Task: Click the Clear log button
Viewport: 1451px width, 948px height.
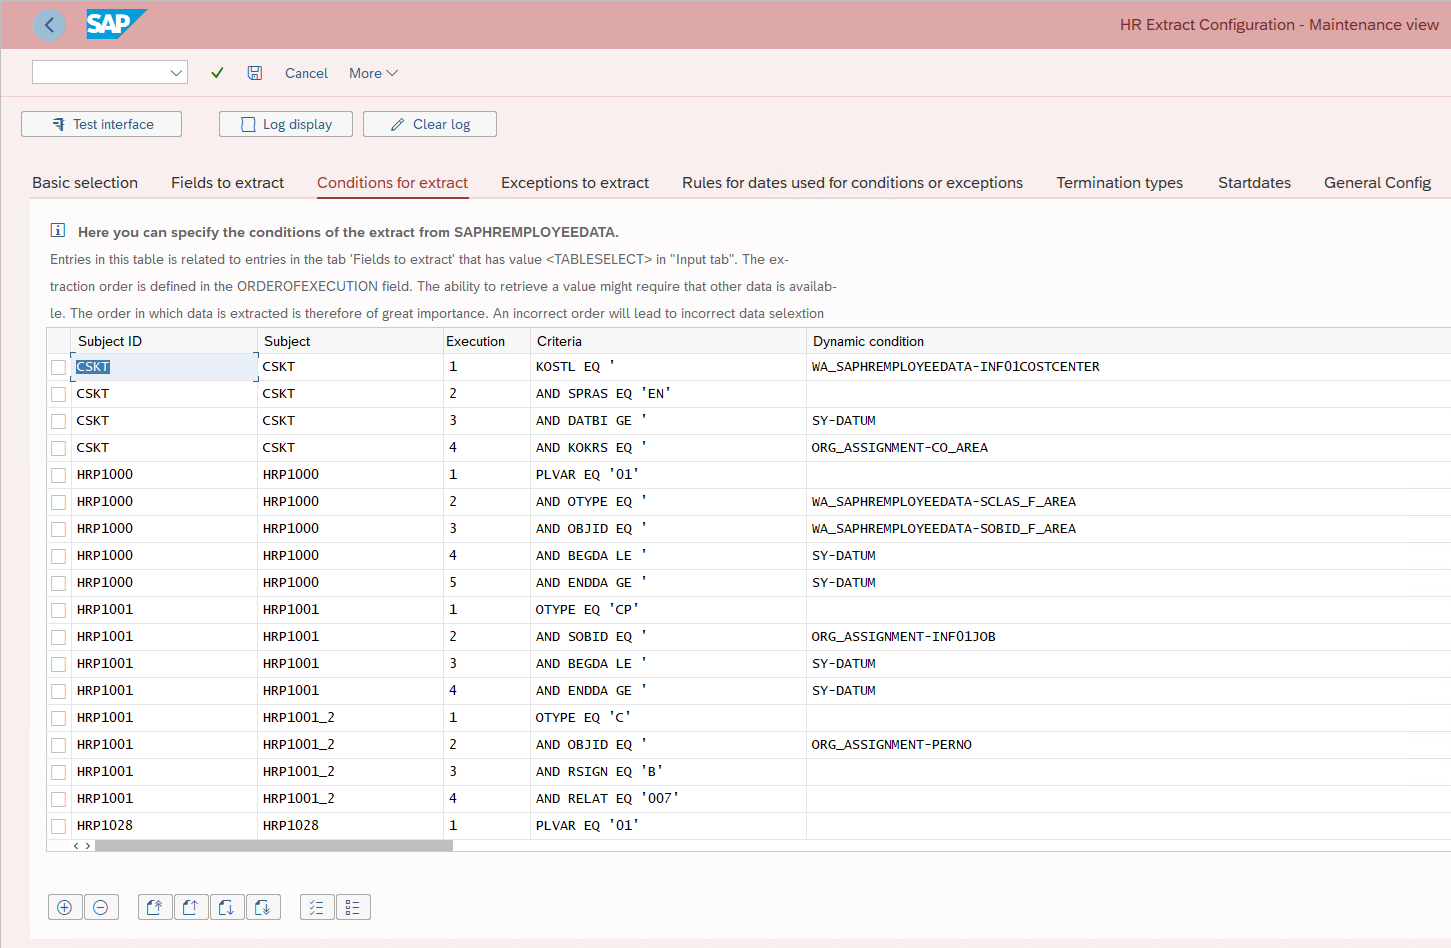Action: pos(430,124)
